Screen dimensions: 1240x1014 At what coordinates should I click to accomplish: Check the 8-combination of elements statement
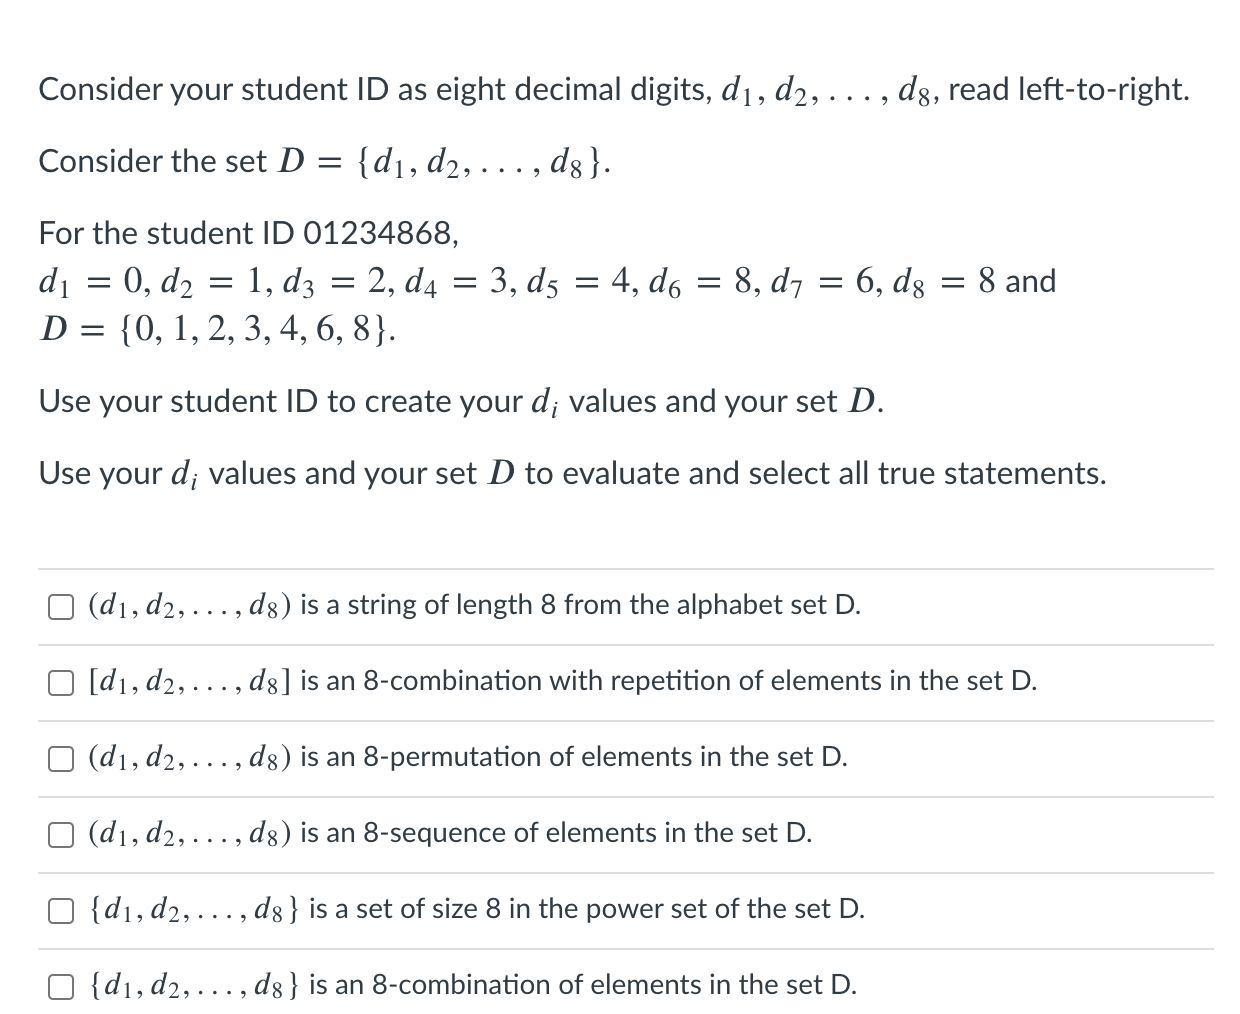[60, 986]
